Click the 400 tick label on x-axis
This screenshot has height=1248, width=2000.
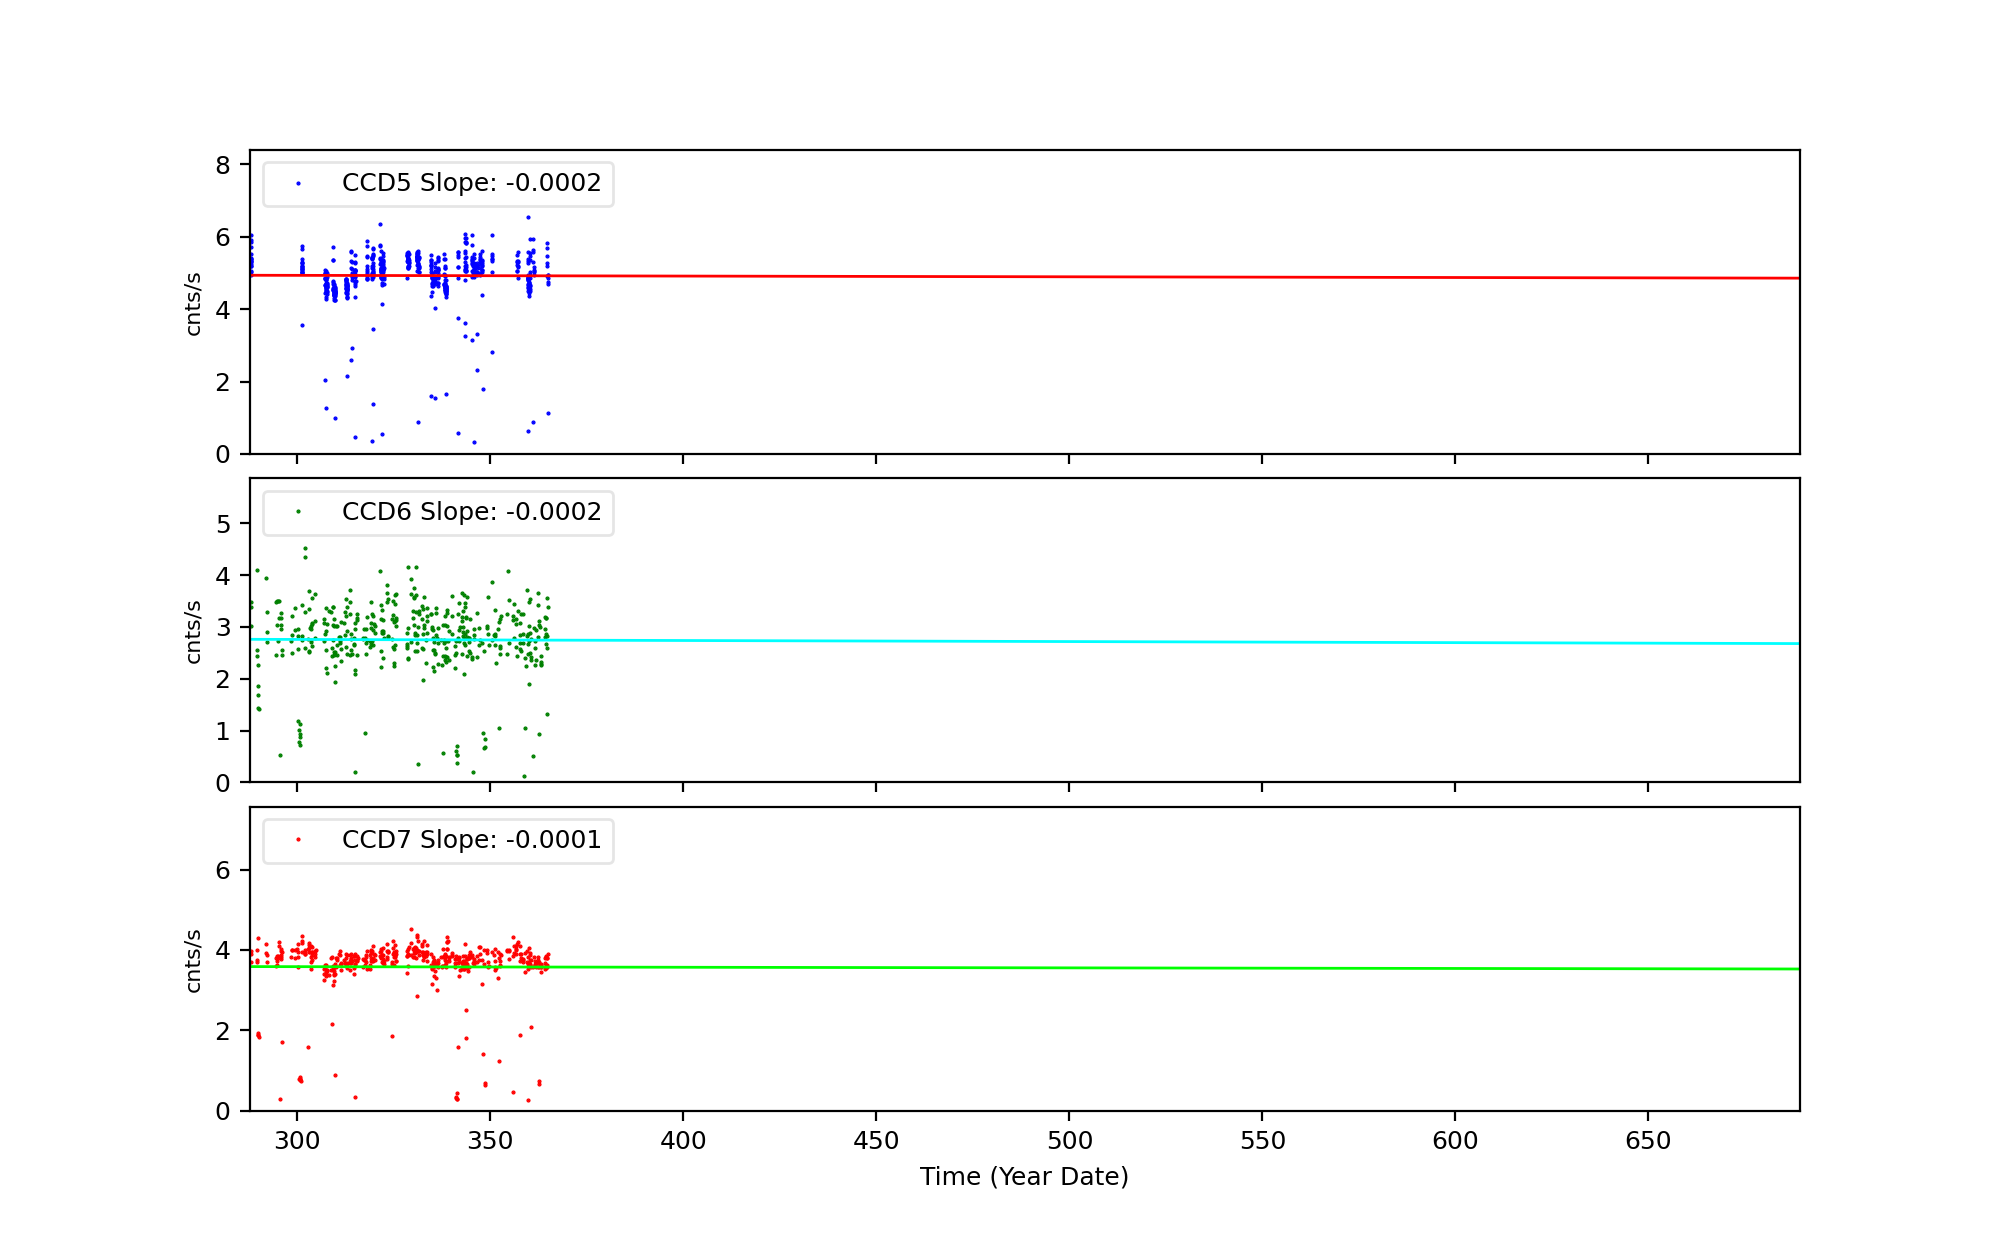pyautogui.click(x=683, y=1141)
